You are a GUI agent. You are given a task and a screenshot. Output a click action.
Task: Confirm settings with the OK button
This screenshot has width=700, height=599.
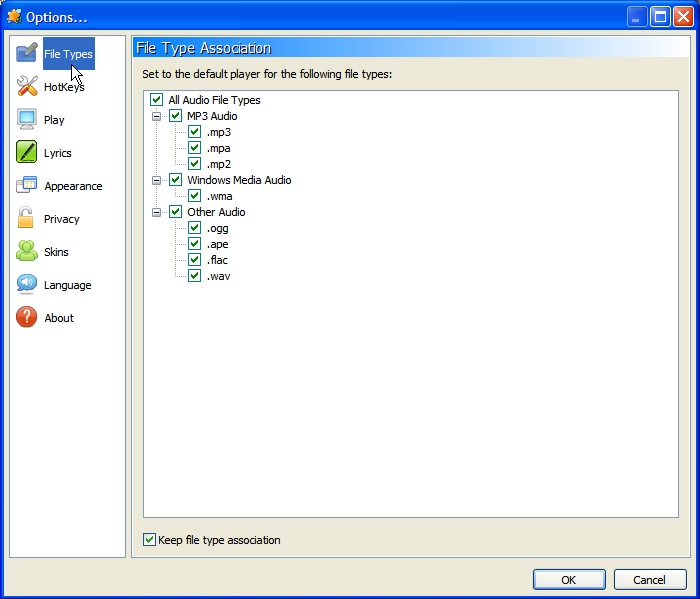pos(569,579)
